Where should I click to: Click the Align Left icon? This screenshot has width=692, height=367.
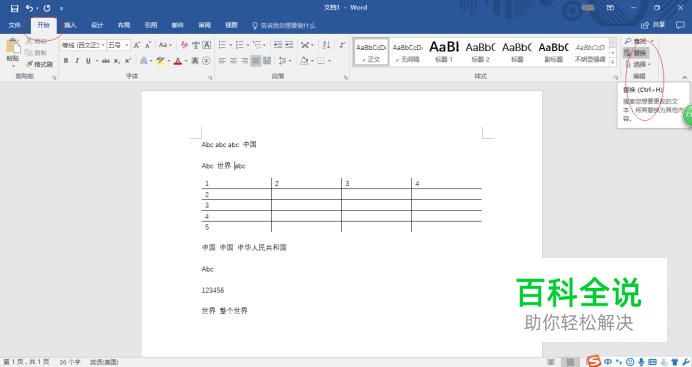(222, 61)
